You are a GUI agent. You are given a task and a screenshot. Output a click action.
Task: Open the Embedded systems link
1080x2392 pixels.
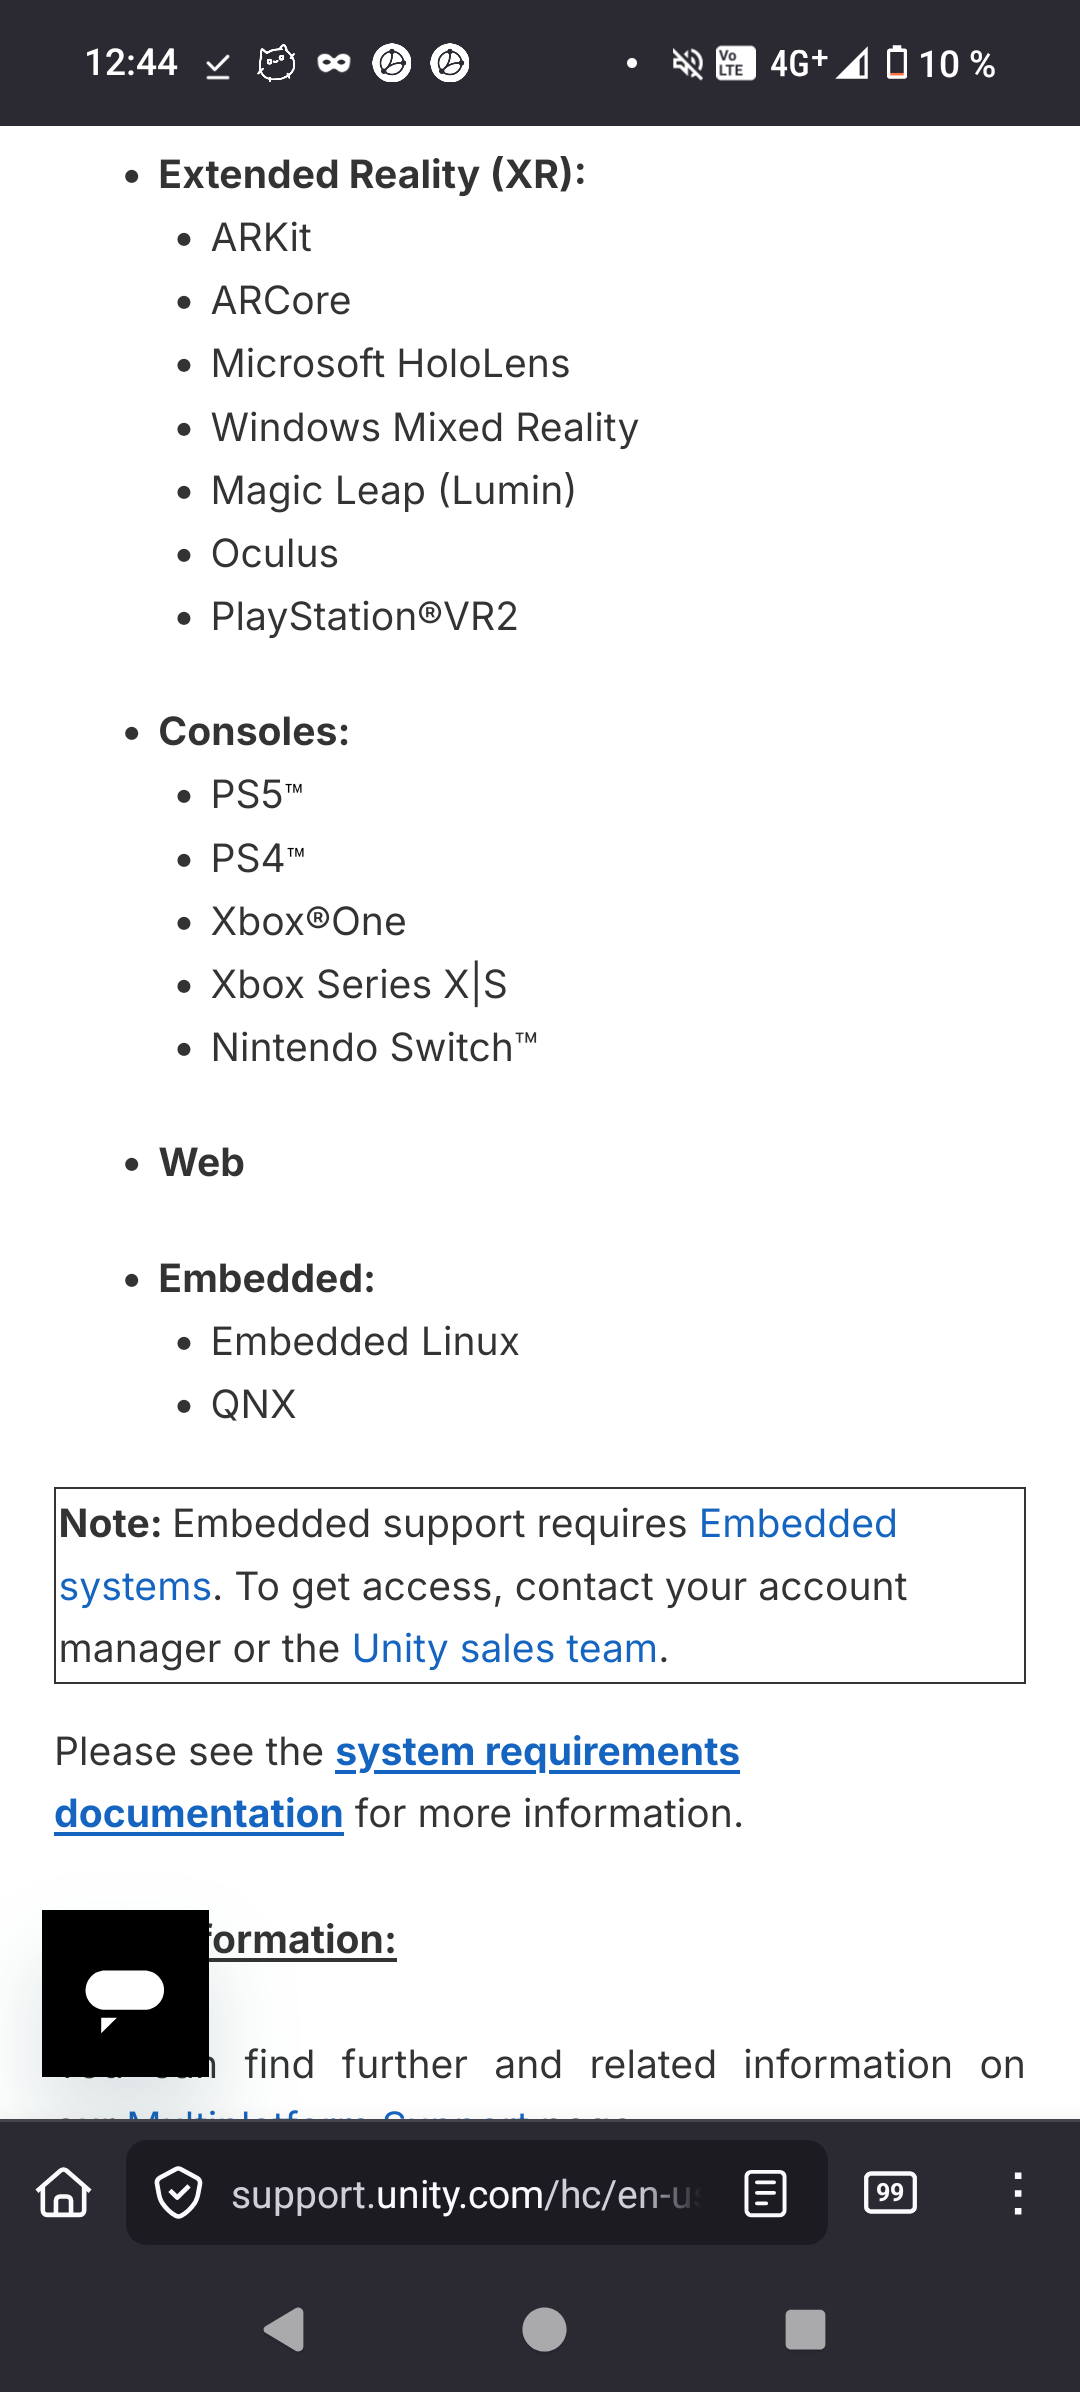point(478,1555)
